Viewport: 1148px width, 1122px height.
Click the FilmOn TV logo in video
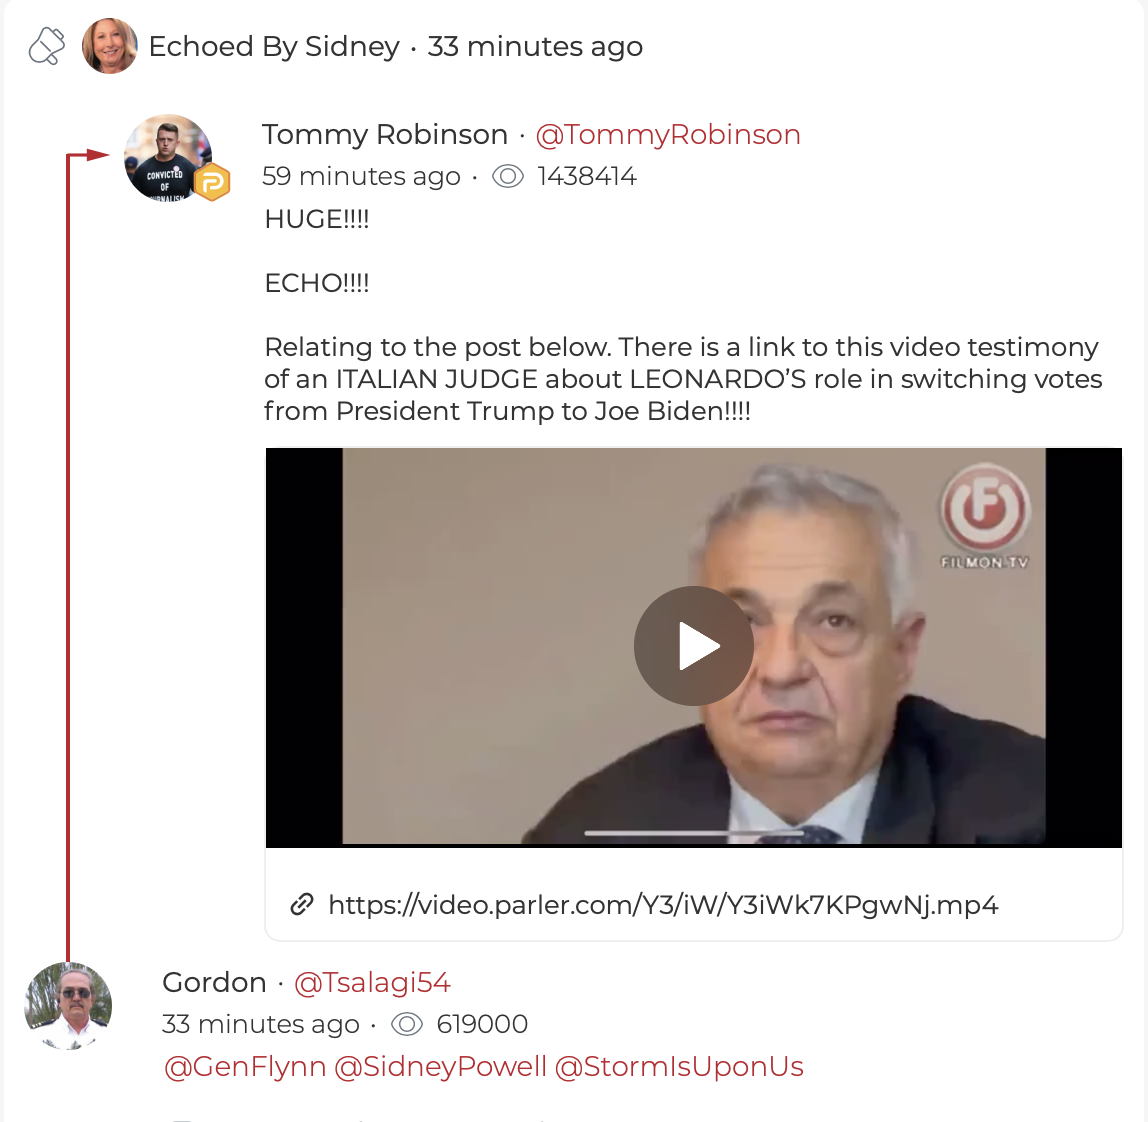(985, 516)
